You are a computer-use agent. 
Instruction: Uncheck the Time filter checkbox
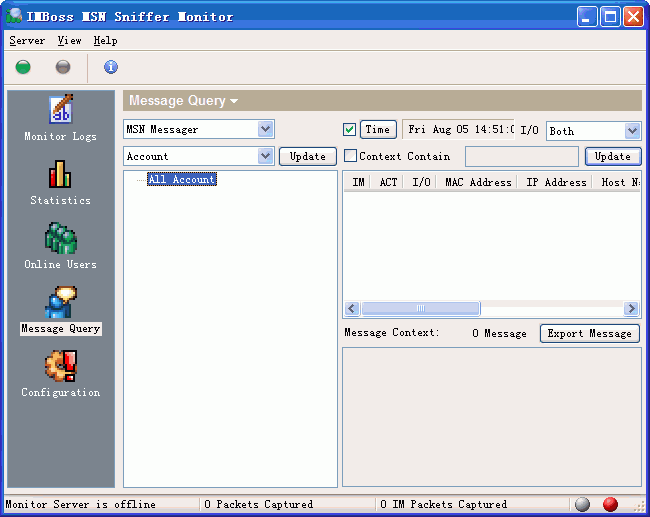tap(349, 130)
